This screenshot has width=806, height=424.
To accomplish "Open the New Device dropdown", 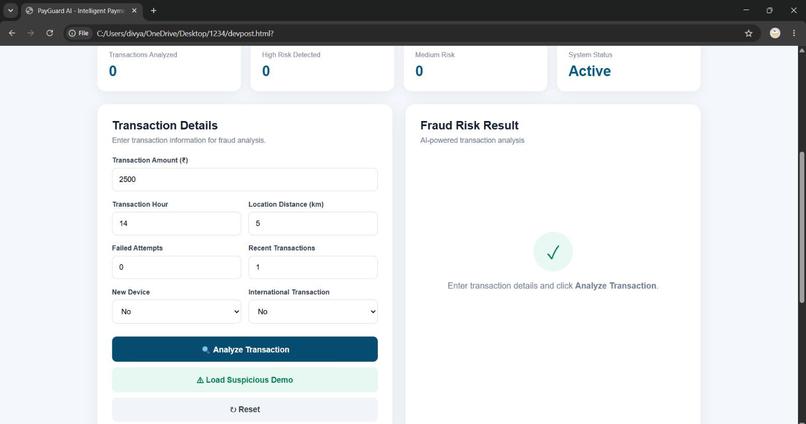I will (x=176, y=311).
